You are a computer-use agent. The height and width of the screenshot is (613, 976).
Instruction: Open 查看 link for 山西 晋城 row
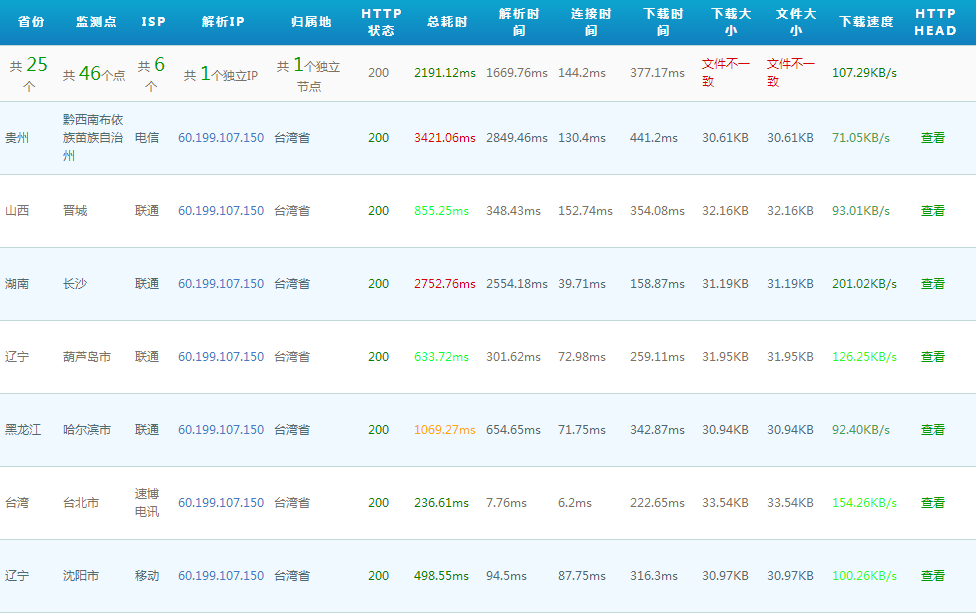(932, 210)
